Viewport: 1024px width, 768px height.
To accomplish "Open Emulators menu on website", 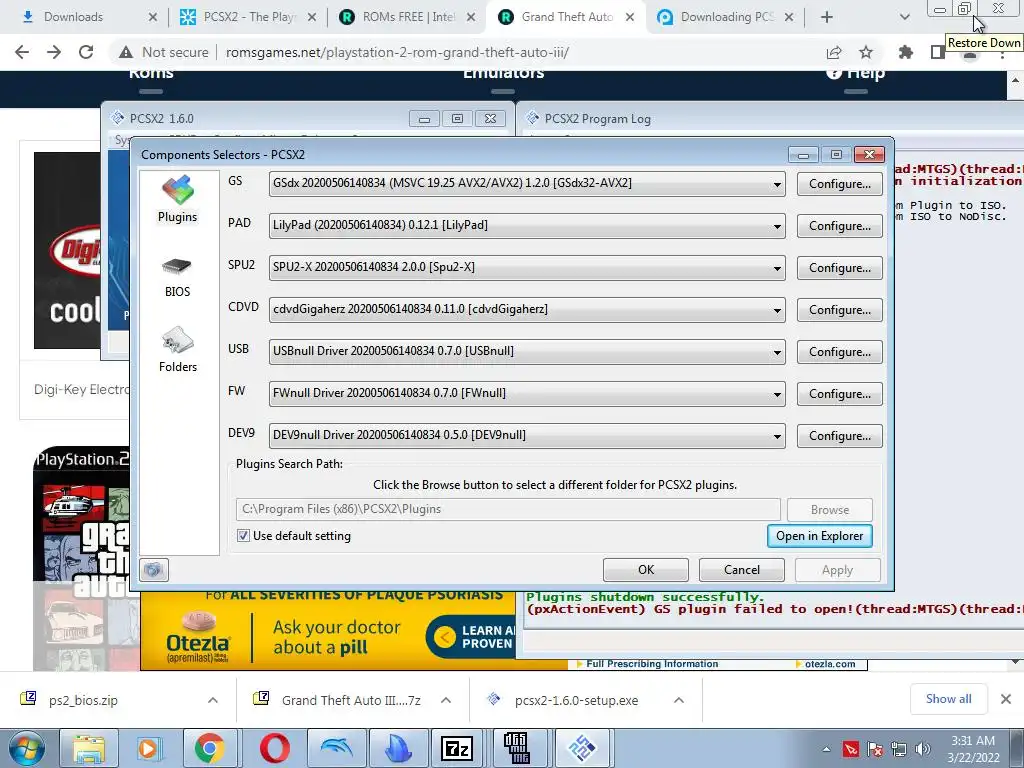I will (504, 73).
